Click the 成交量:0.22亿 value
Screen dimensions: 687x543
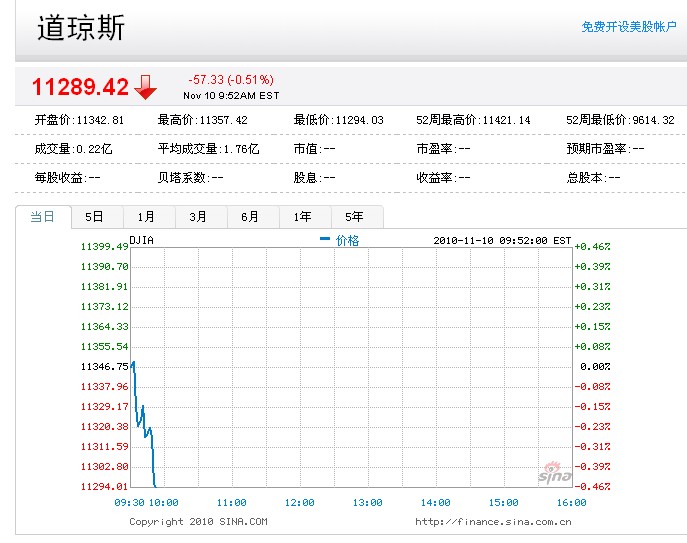[73, 149]
